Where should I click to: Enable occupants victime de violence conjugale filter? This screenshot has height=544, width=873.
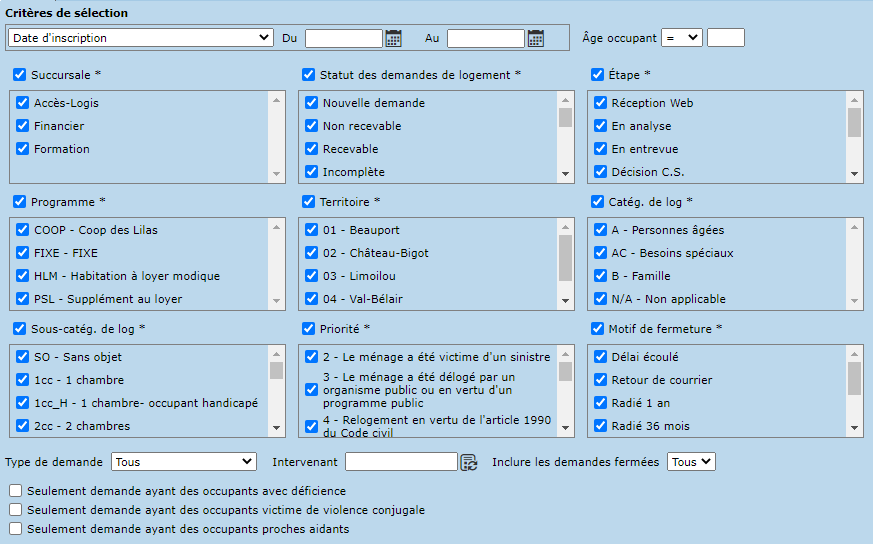tap(16, 510)
